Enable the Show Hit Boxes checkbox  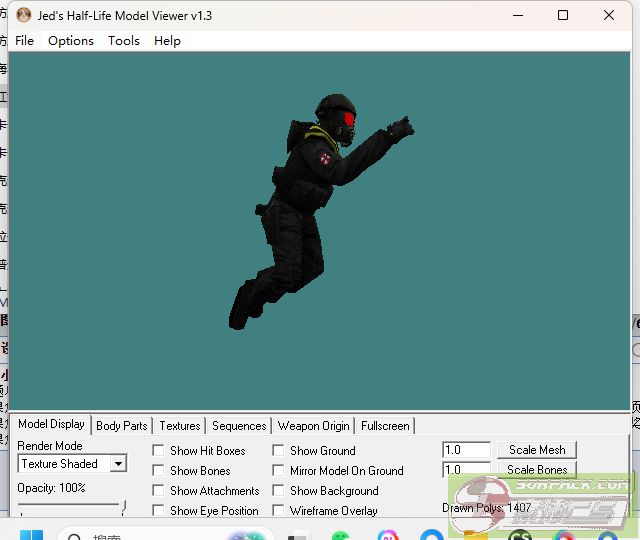(158, 451)
